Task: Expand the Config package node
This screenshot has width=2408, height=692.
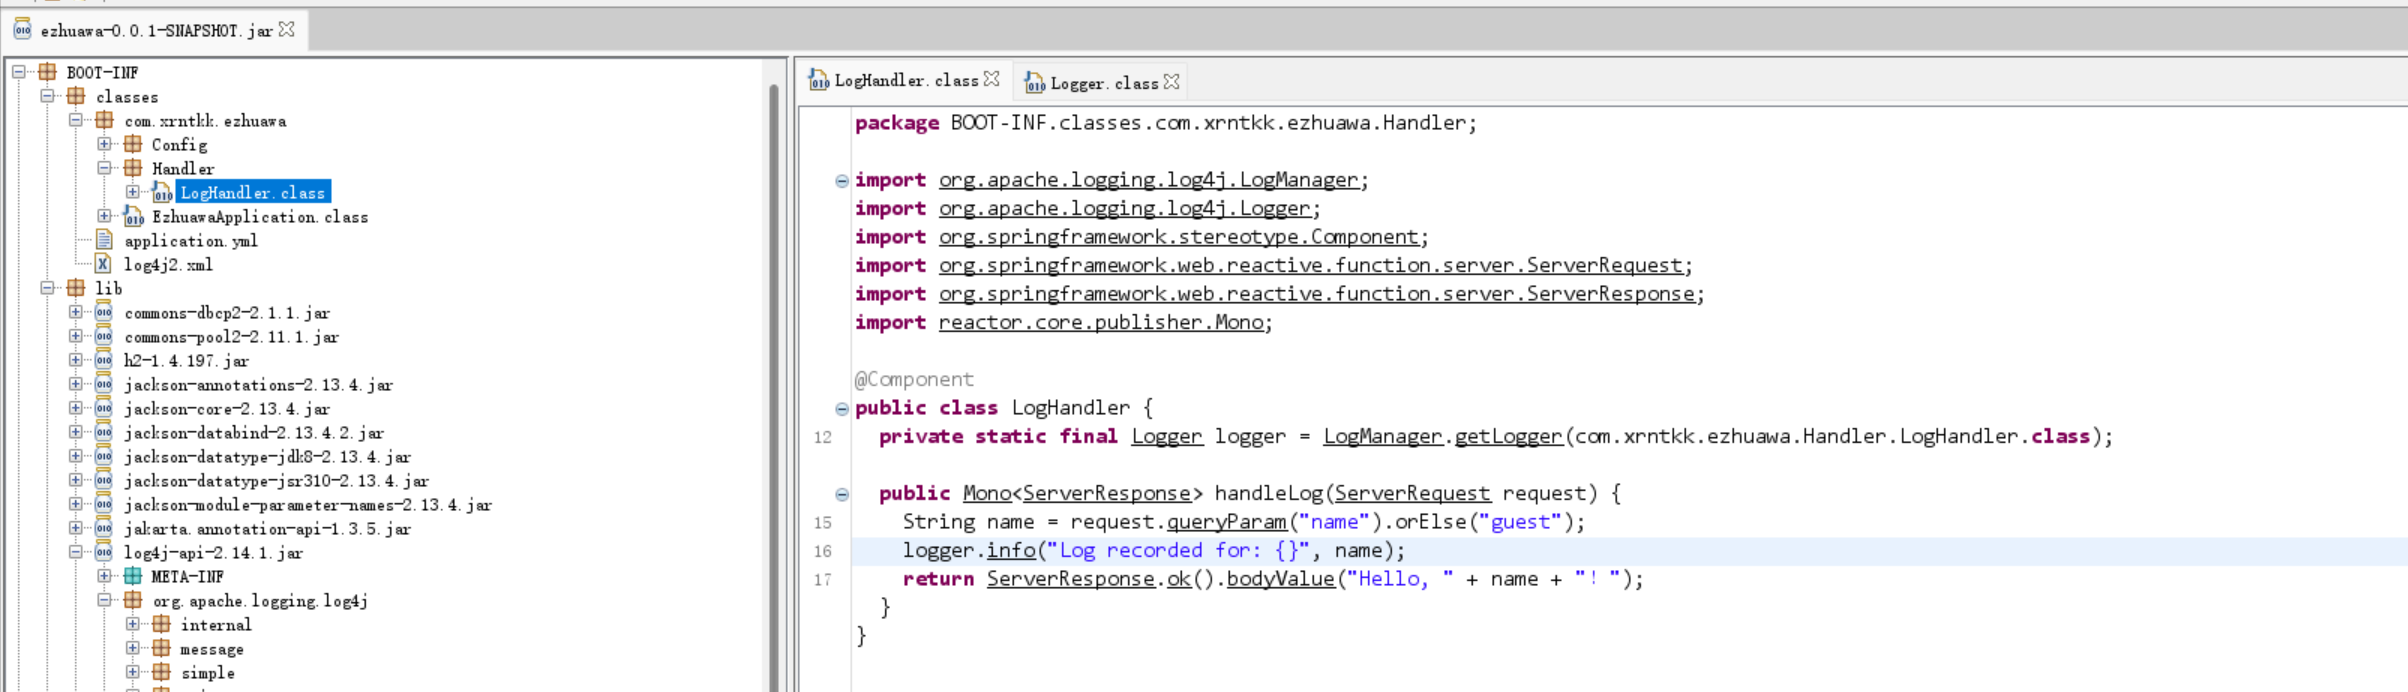Action: [x=104, y=144]
